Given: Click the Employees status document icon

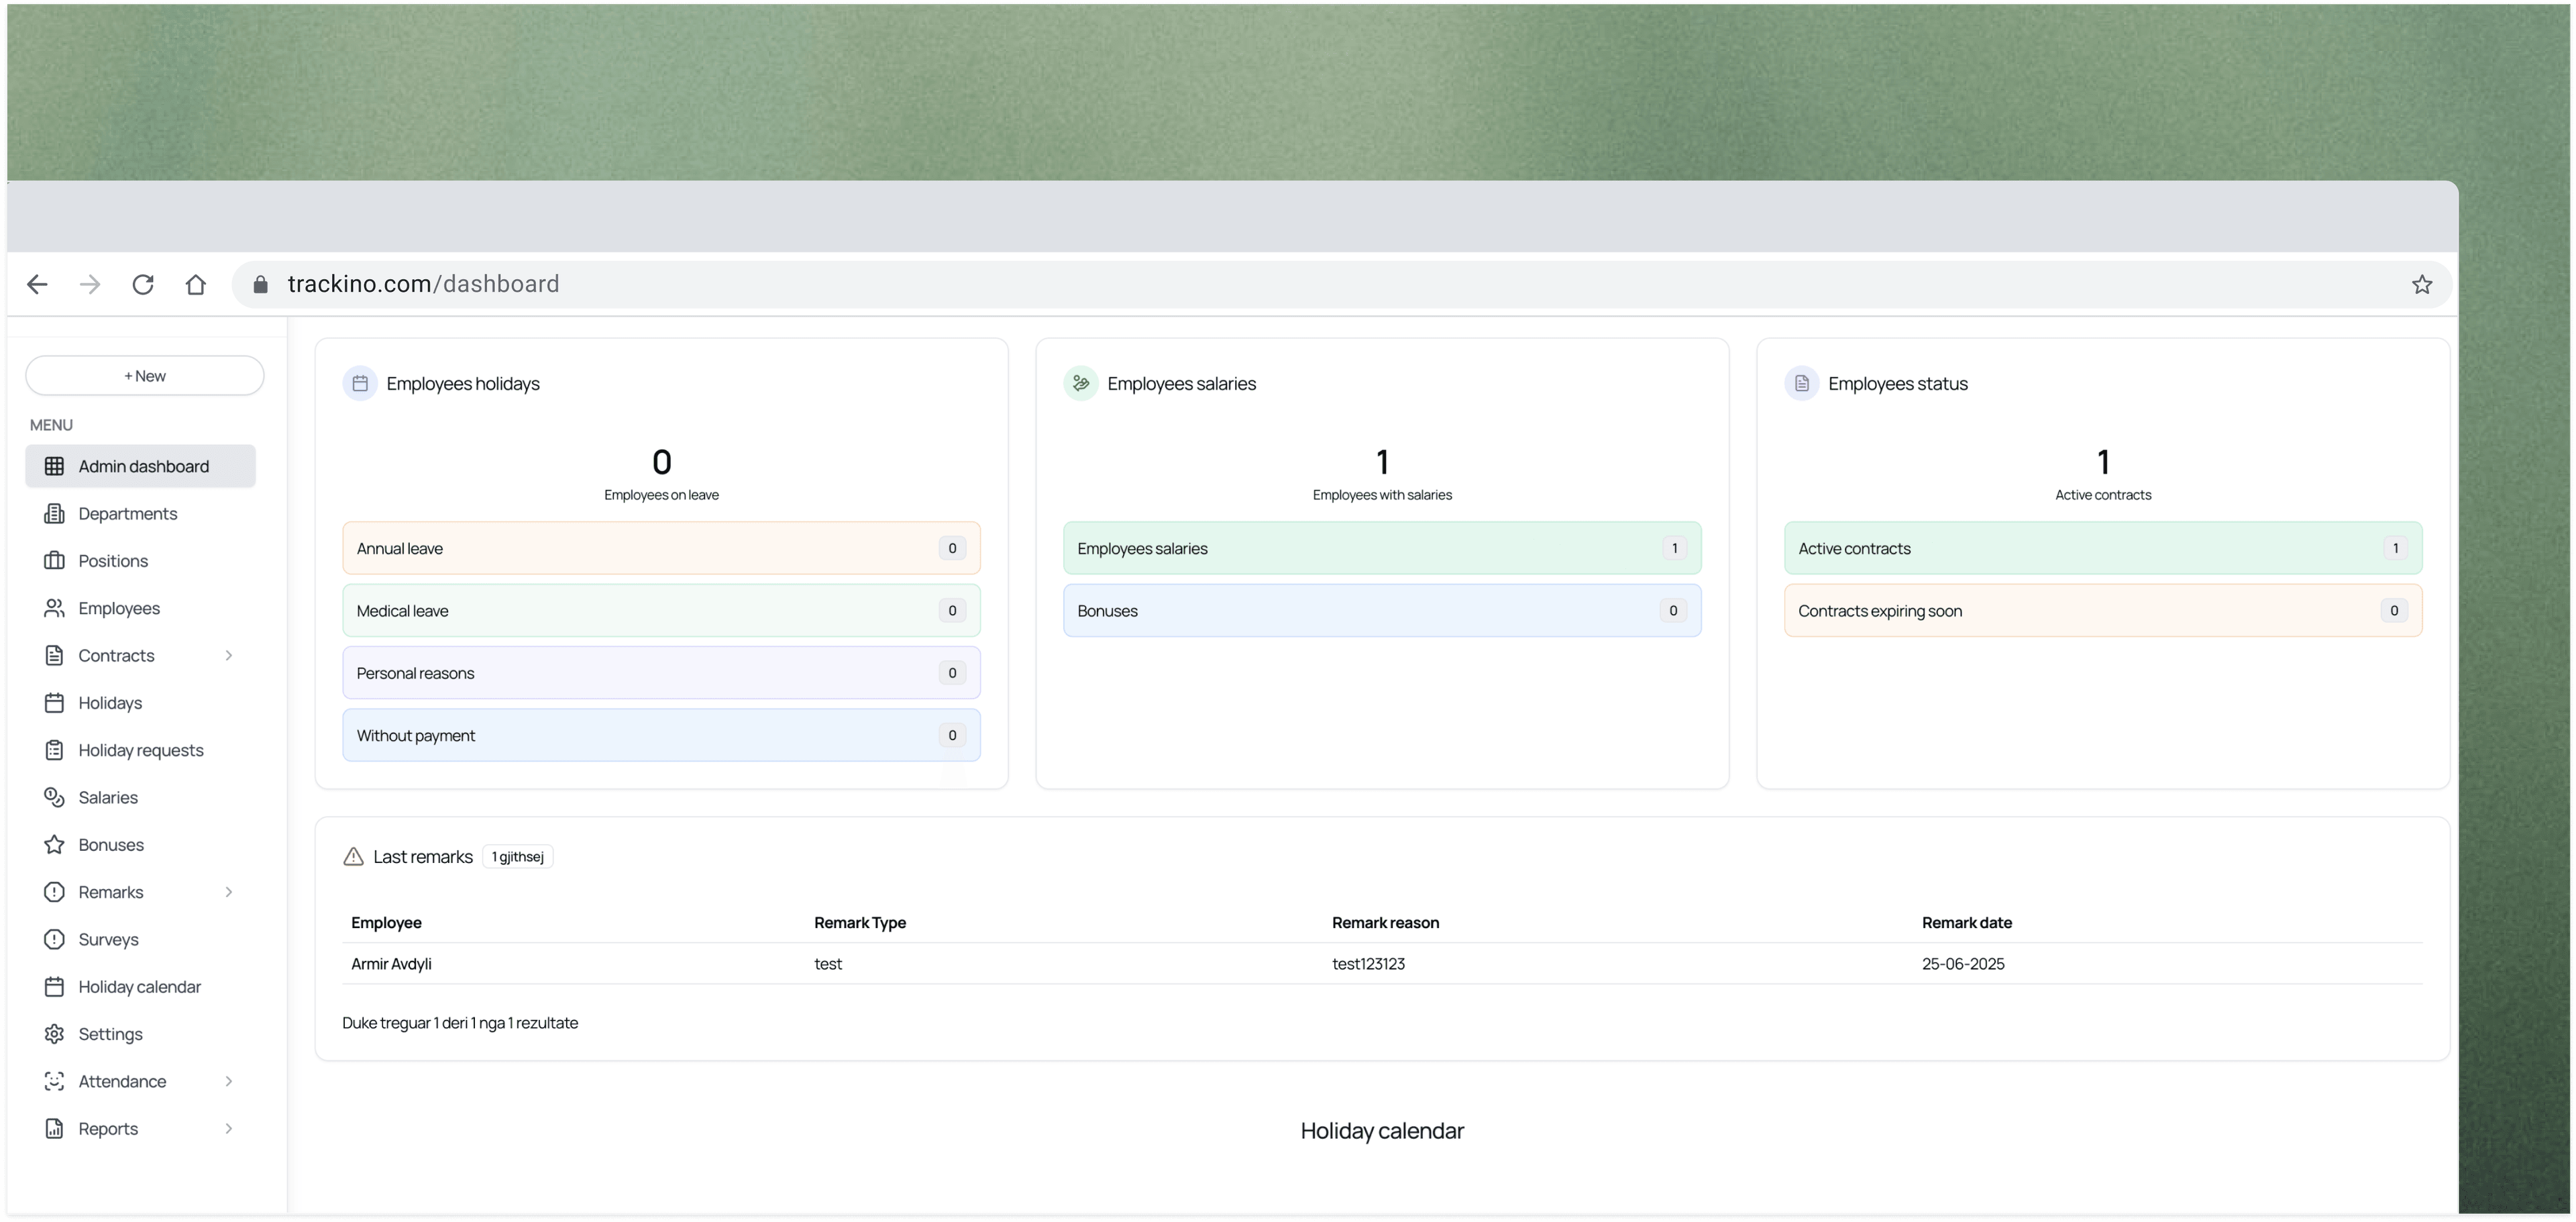Looking at the screenshot, I should pyautogui.click(x=1801, y=384).
